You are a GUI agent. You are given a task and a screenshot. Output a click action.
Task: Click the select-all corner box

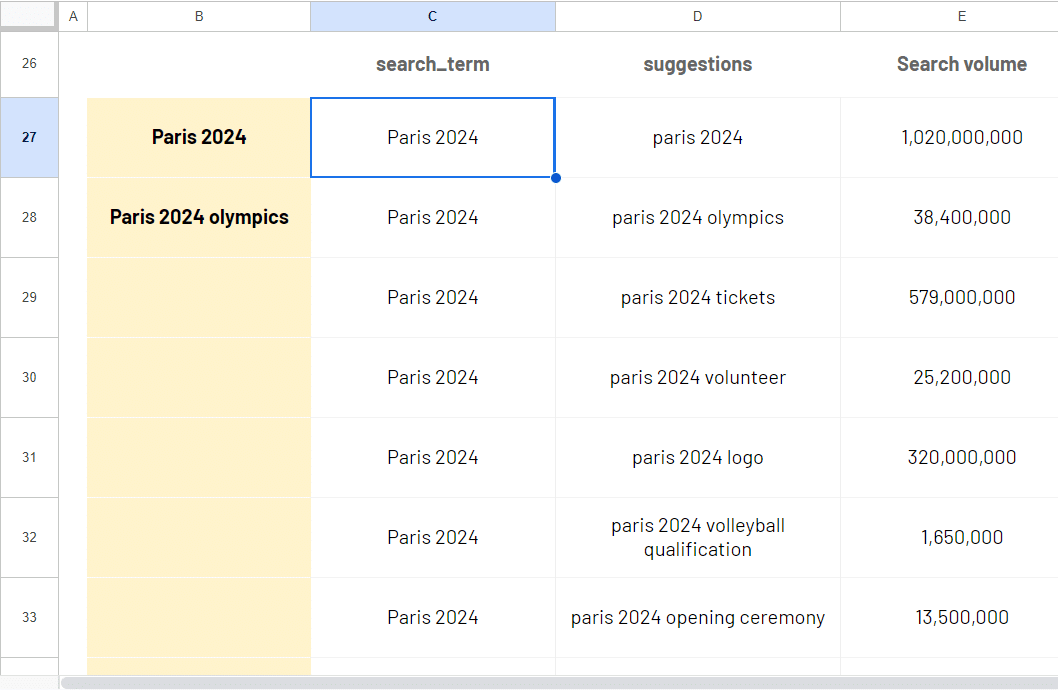(x=29, y=16)
